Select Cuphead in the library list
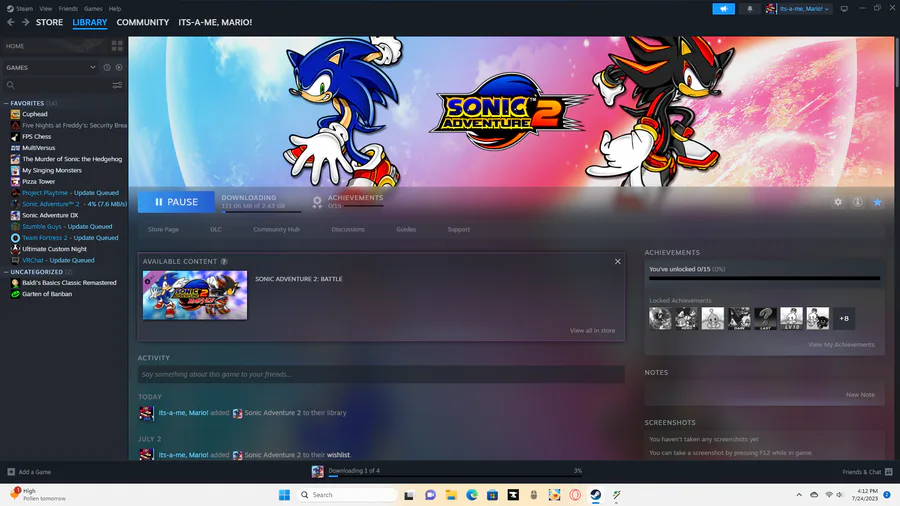 [34, 114]
